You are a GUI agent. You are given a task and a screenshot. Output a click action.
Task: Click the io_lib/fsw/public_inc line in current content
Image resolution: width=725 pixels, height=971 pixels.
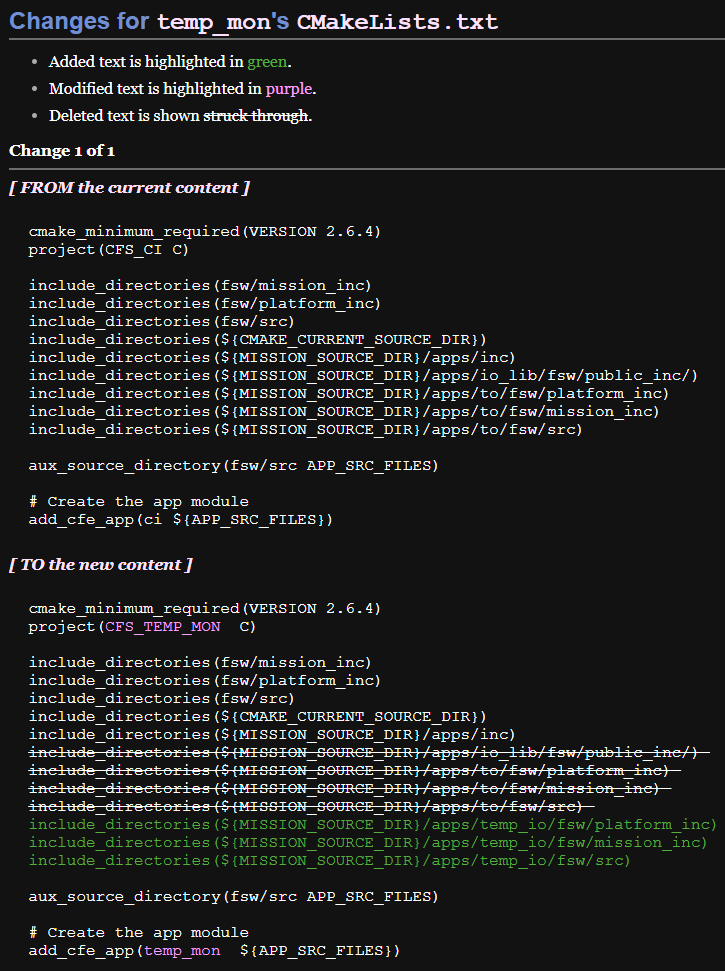(x=362, y=376)
